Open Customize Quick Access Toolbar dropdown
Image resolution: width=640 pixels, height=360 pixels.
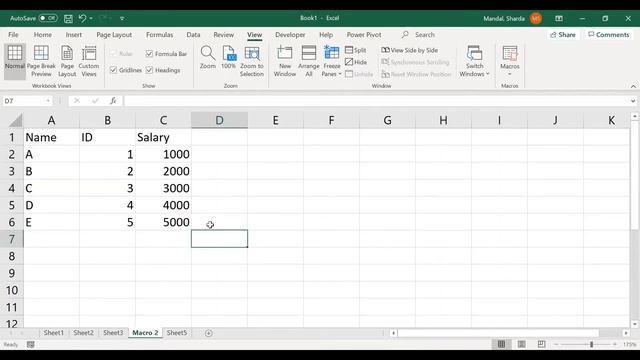122,18
